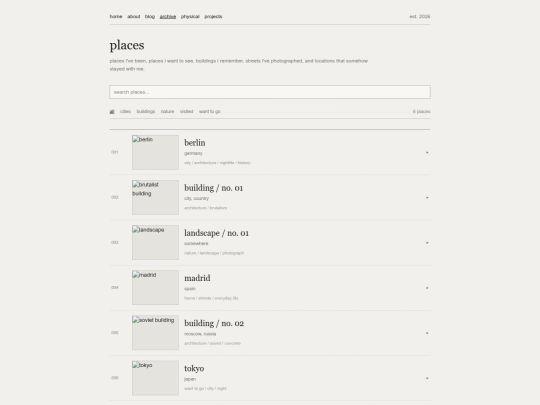Open the madrid thumbnail image
The height and width of the screenshot is (405, 540).
(155, 288)
